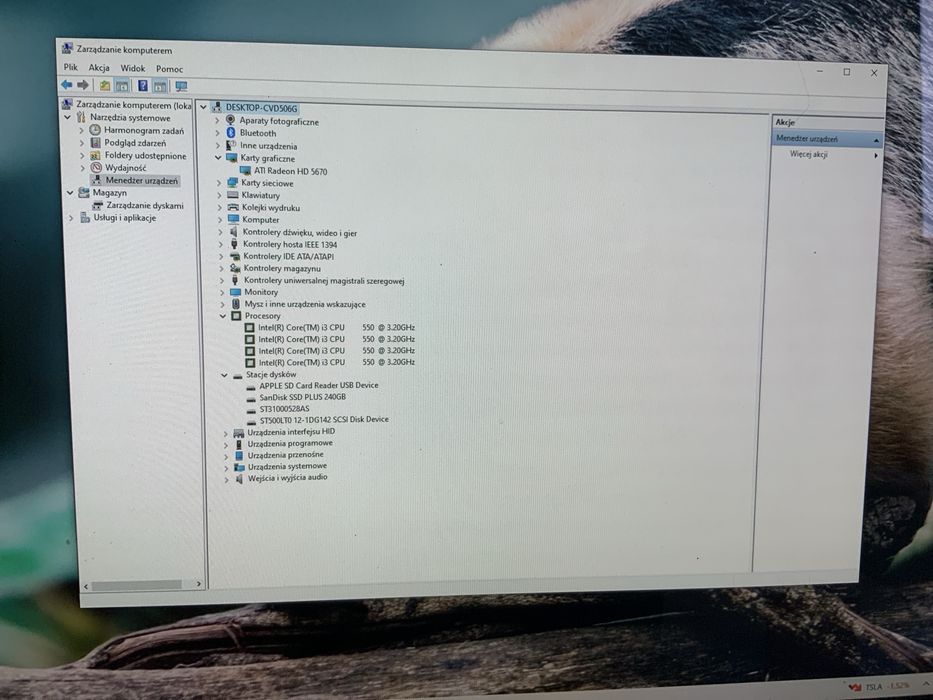
Task: Click the scan for hardware monitor toolbar icon
Action: pyautogui.click(x=181, y=87)
